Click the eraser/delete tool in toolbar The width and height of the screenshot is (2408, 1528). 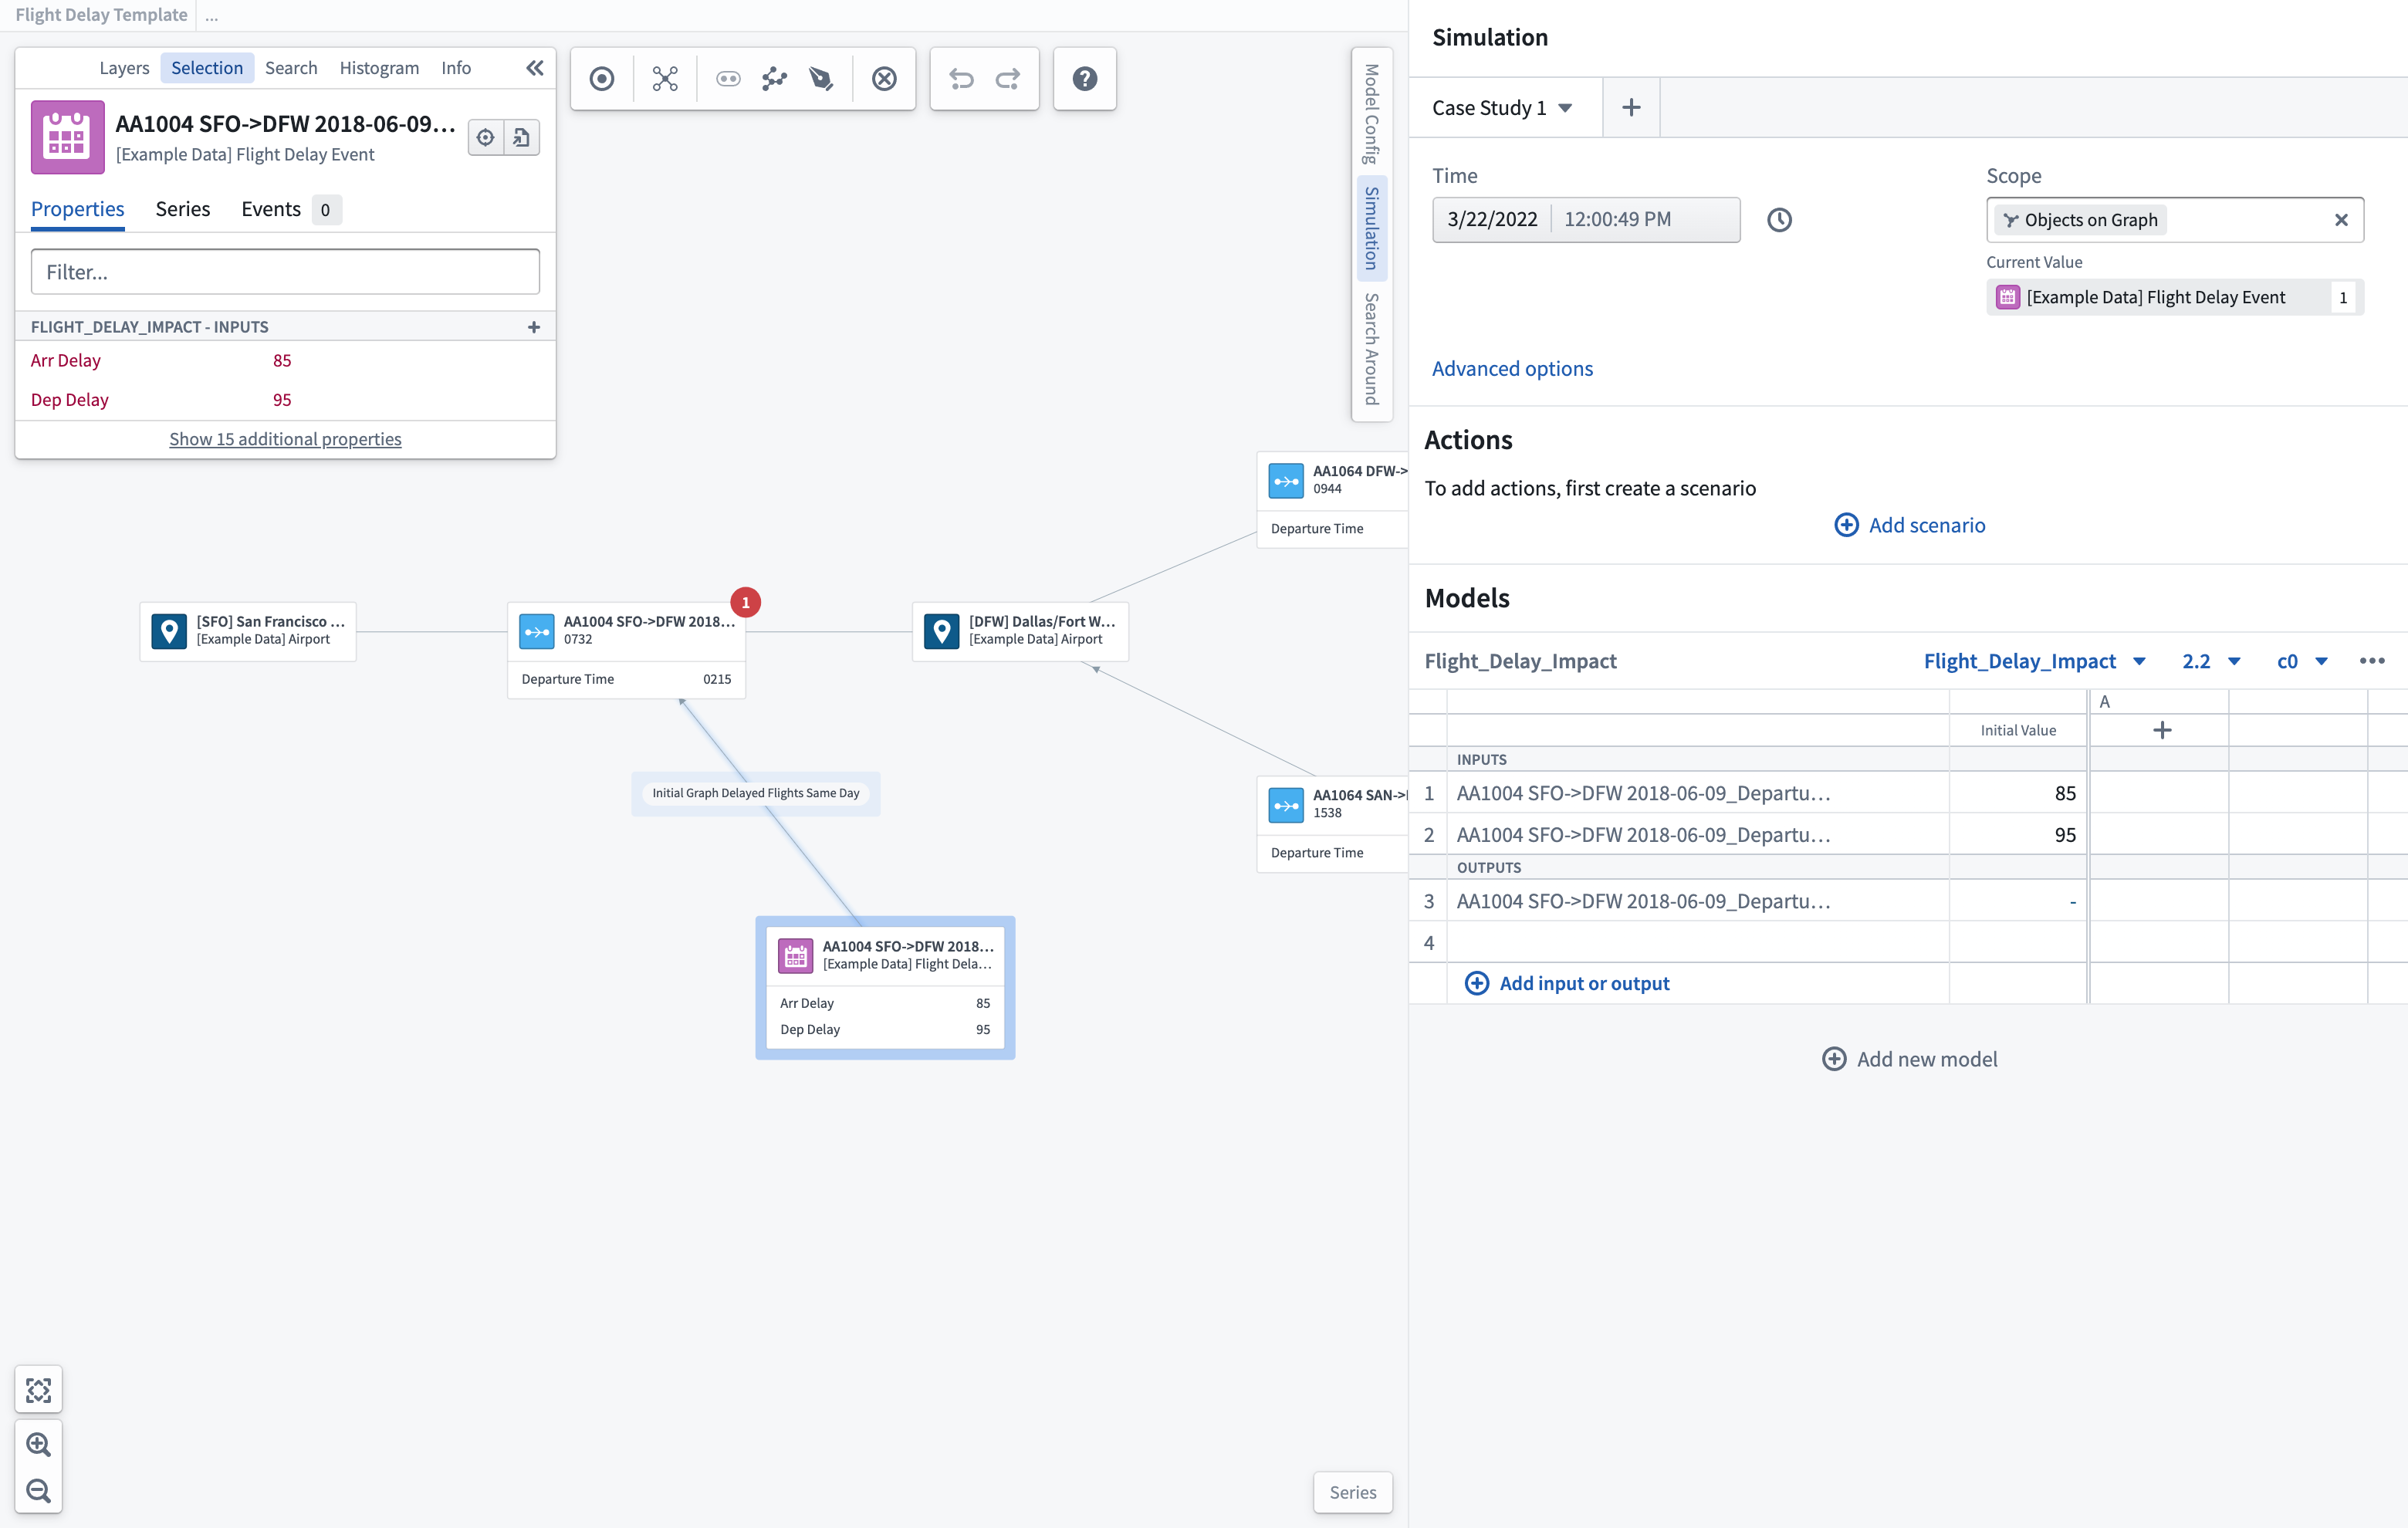[883, 79]
